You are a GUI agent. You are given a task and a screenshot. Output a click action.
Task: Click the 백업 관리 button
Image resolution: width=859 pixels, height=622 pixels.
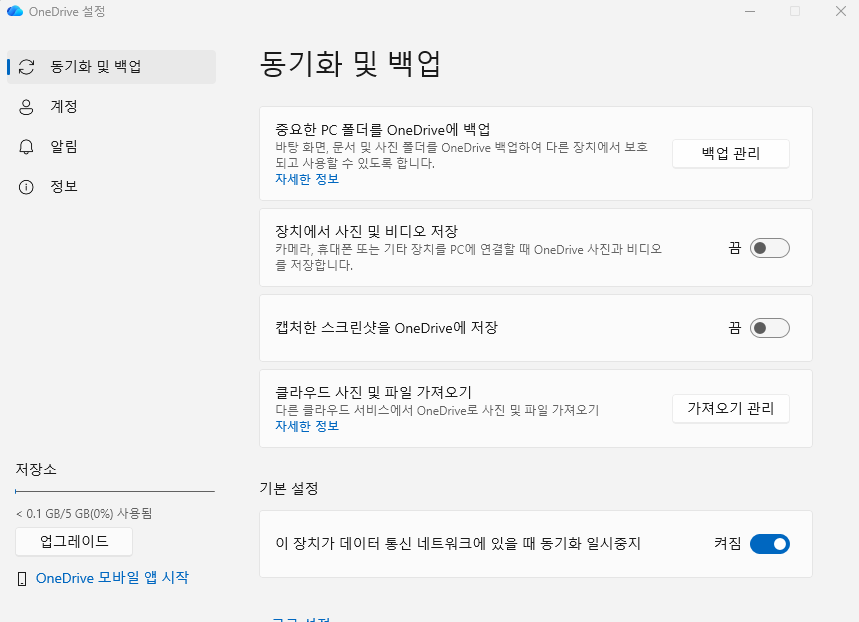point(731,153)
